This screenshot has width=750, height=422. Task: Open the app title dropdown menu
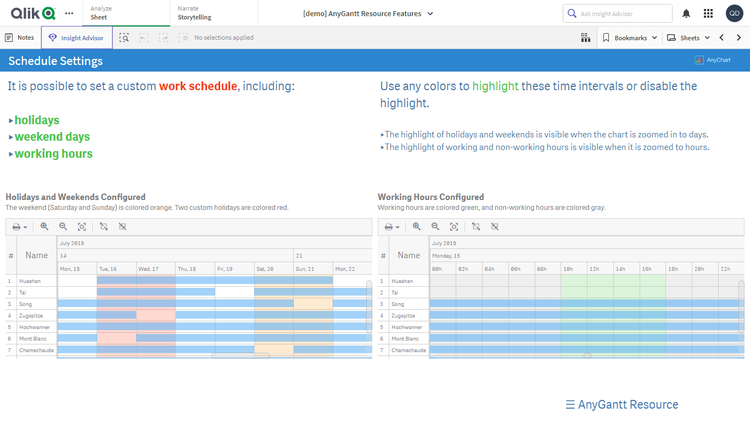click(x=368, y=13)
